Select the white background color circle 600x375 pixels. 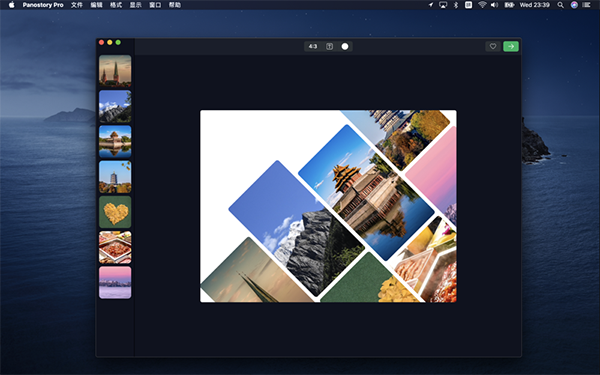pyautogui.click(x=345, y=46)
